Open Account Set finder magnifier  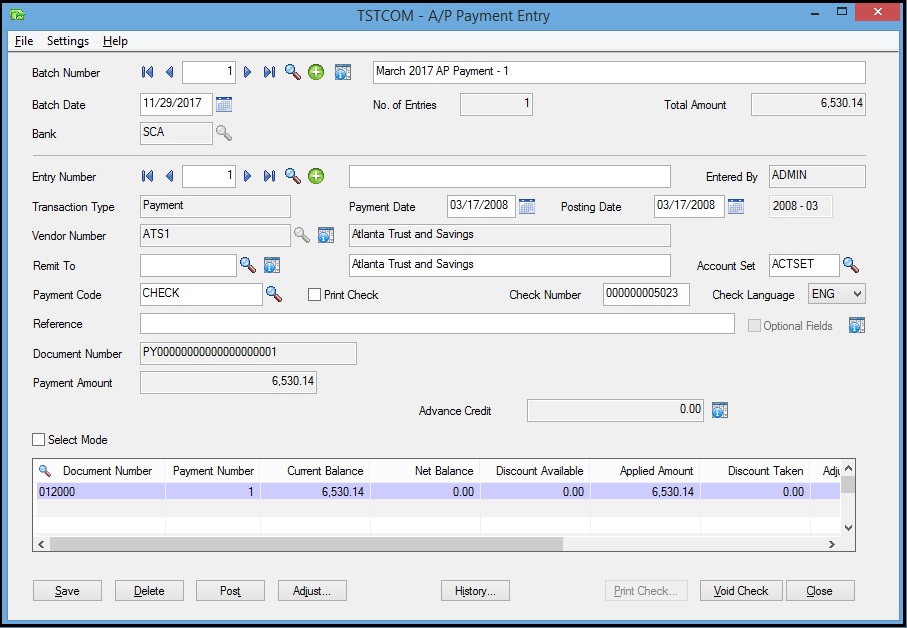[x=851, y=265]
